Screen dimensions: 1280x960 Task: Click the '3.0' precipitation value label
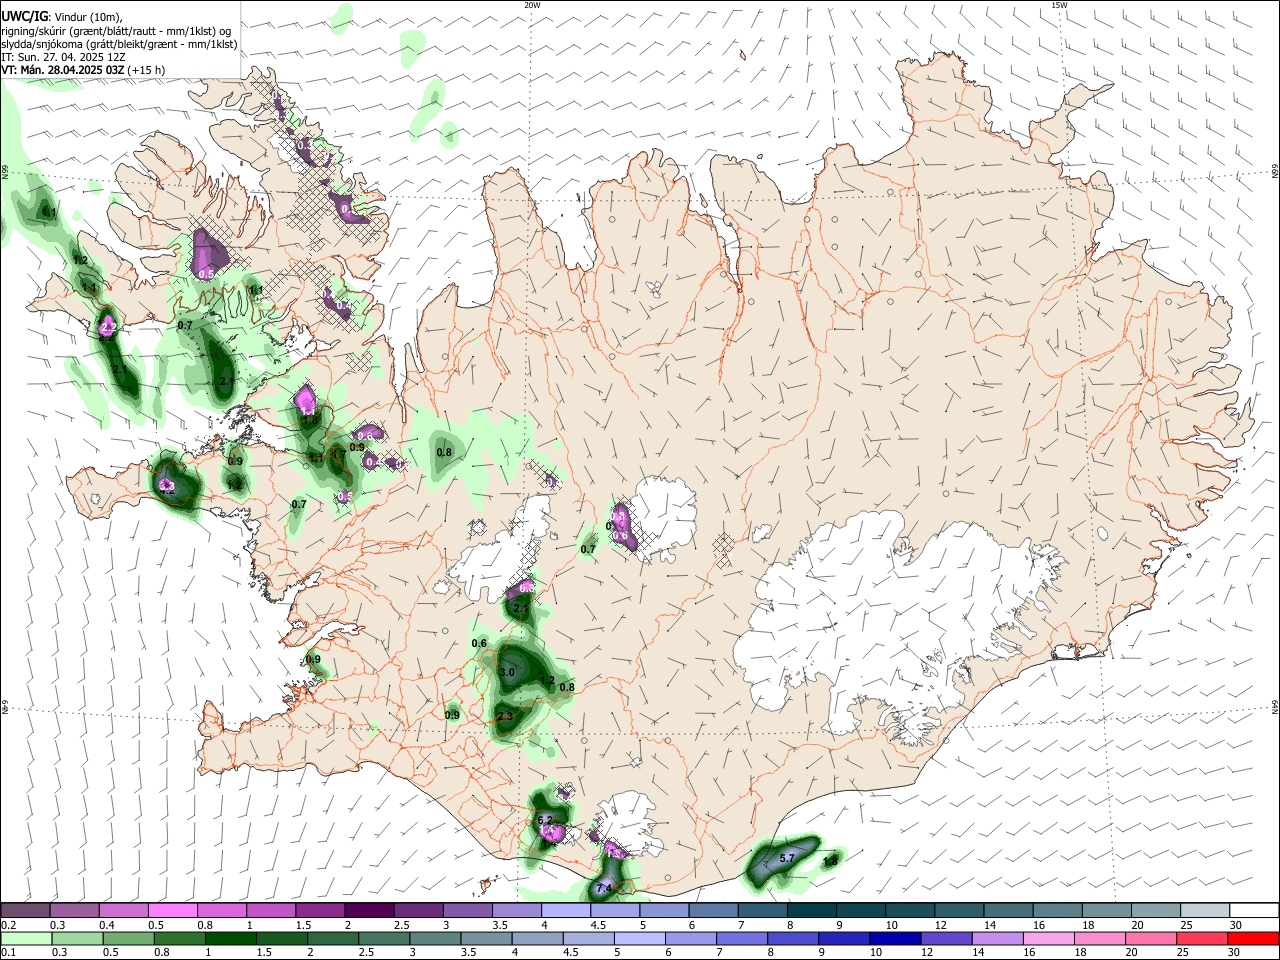click(x=507, y=672)
